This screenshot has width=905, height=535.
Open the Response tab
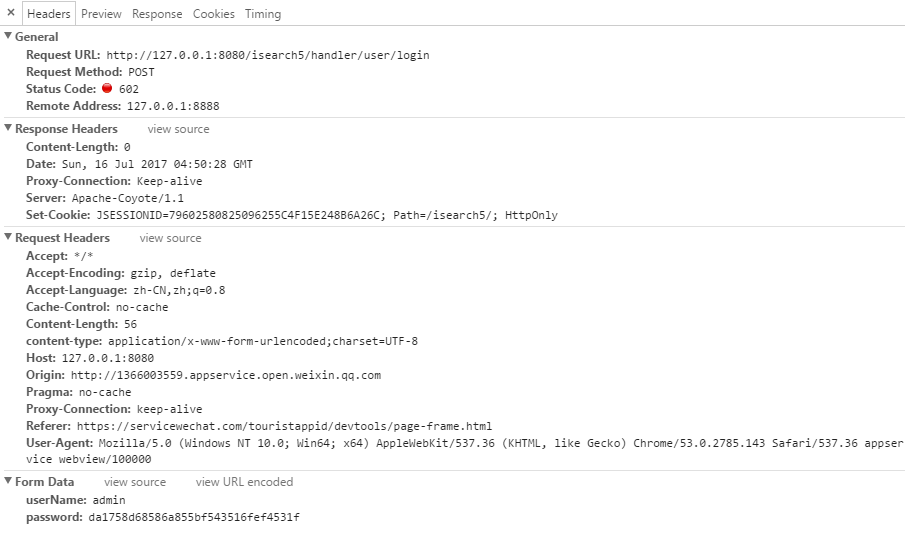tap(157, 14)
